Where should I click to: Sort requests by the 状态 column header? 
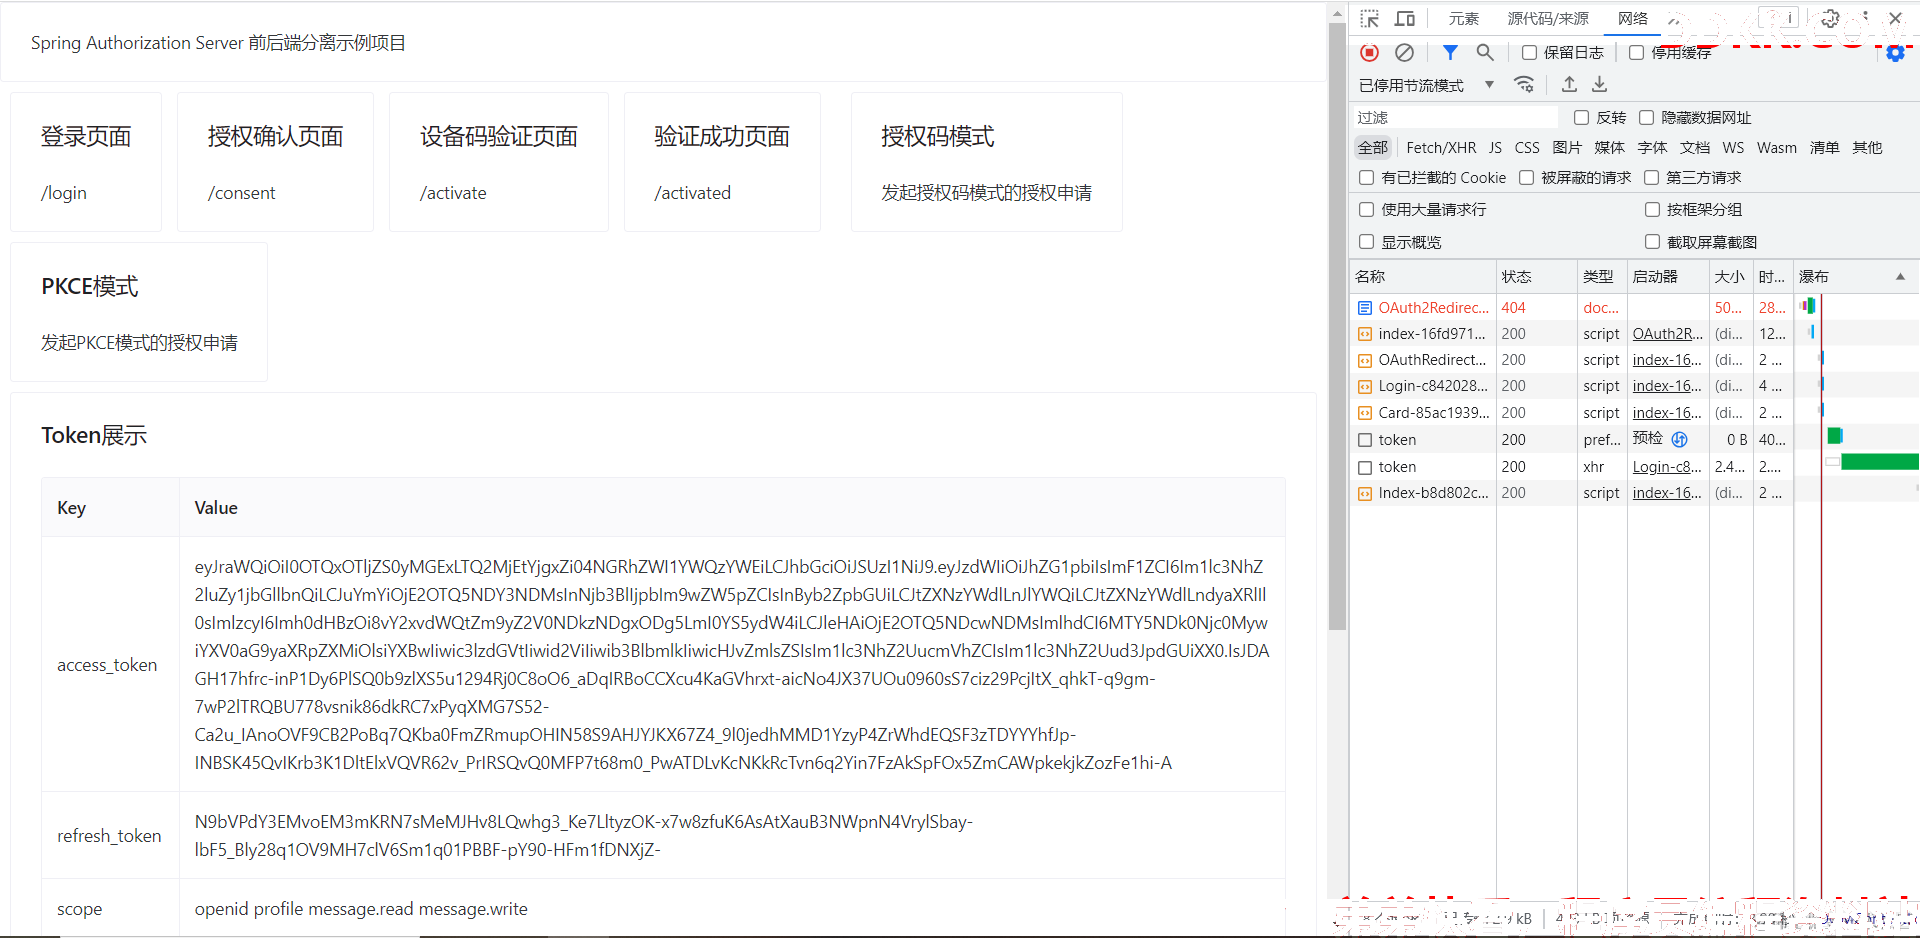(1536, 277)
